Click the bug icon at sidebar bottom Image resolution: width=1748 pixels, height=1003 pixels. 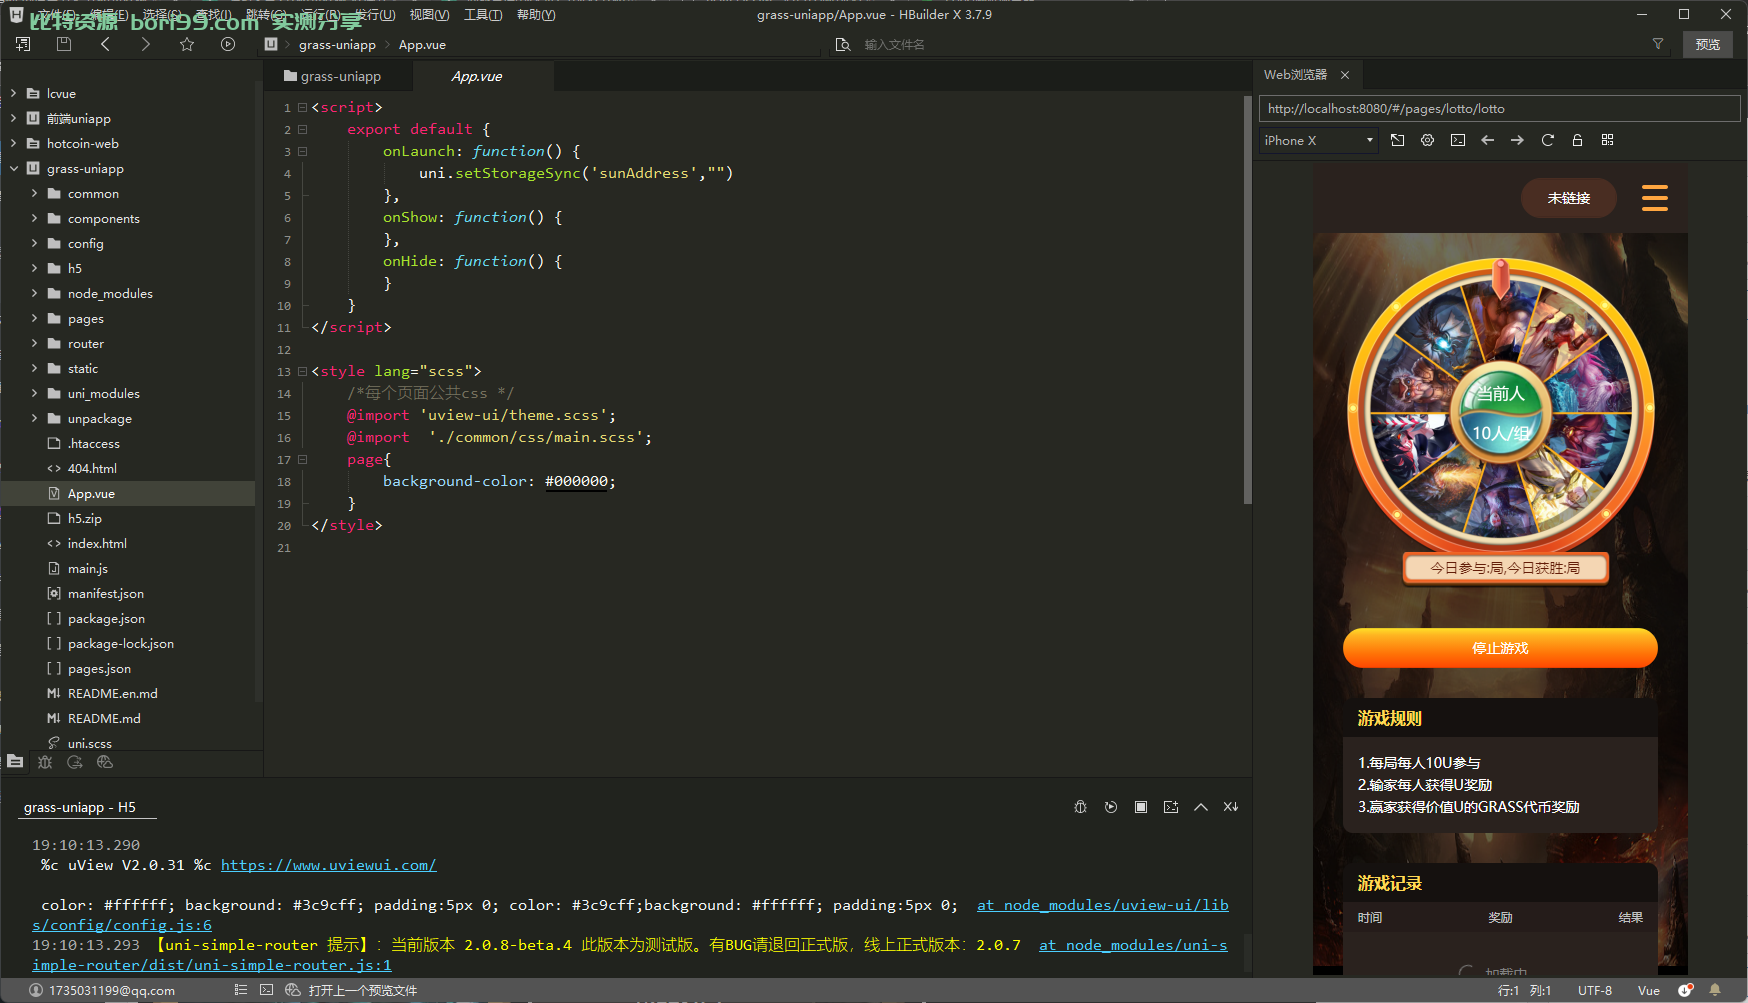tap(45, 762)
